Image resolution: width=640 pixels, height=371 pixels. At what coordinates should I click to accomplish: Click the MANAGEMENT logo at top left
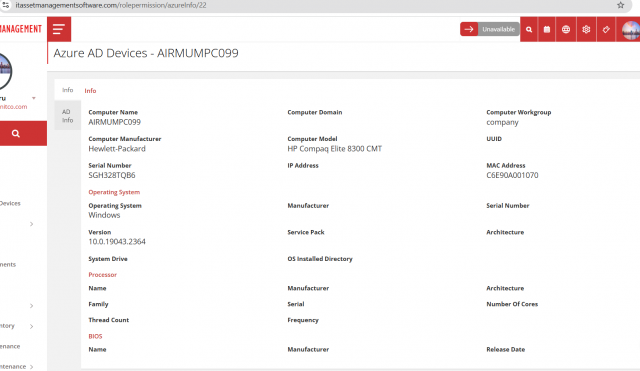click(x=21, y=29)
